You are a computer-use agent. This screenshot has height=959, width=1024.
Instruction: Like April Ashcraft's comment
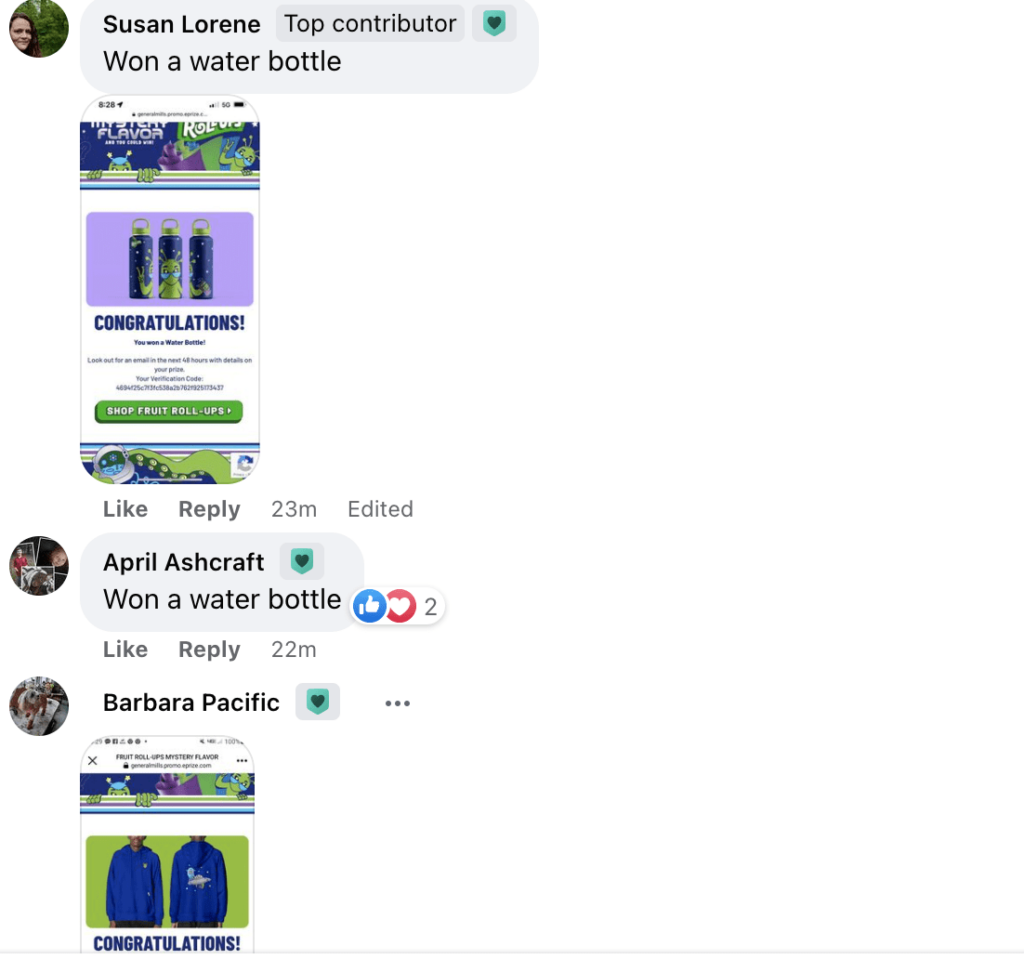pos(125,649)
